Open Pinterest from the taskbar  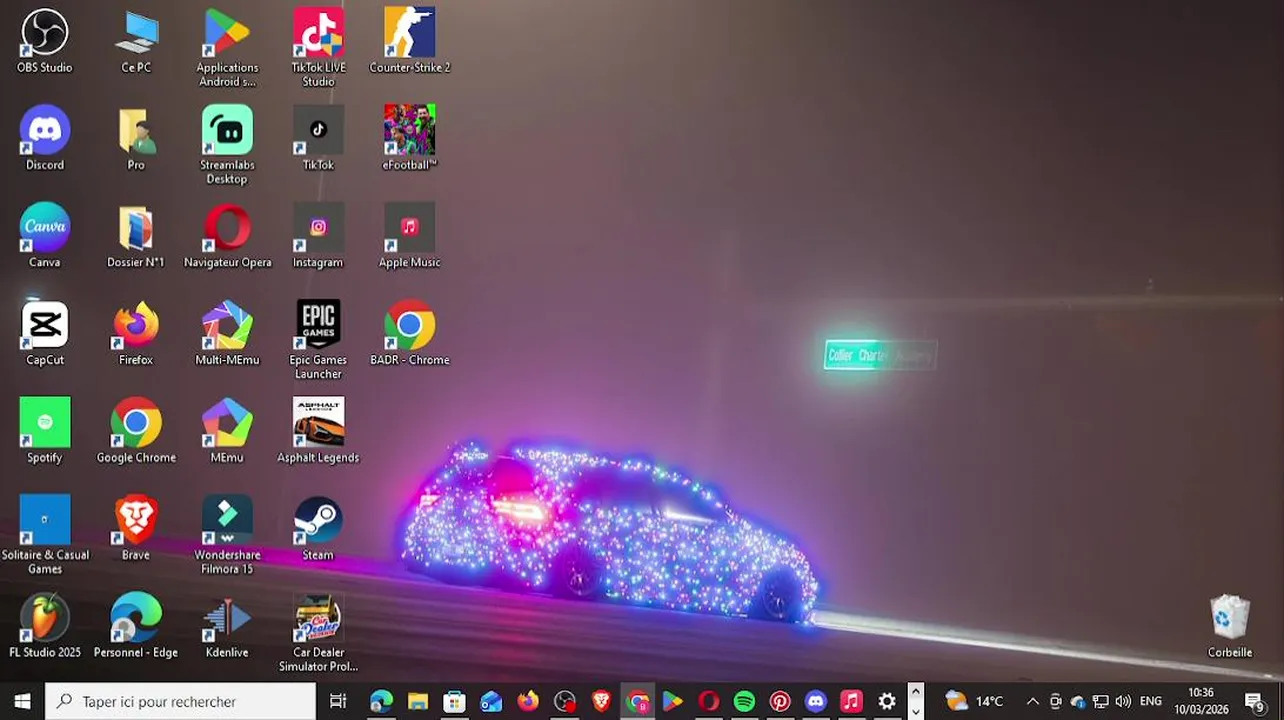(x=780, y=701)
